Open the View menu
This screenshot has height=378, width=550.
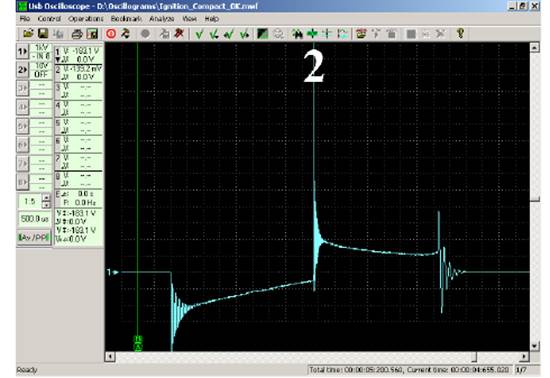pos(189,19)
